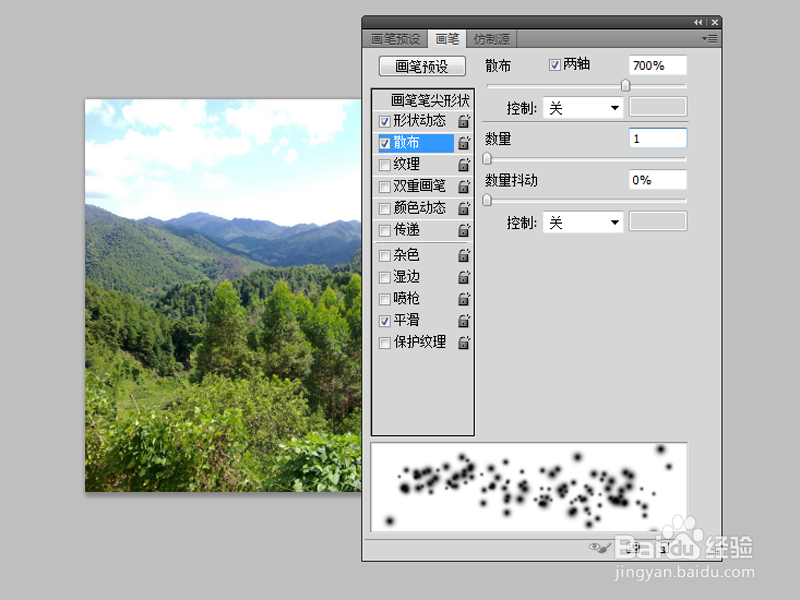Click the brush preview eye icon
The image size is (800, 600).
pos(599,548)
